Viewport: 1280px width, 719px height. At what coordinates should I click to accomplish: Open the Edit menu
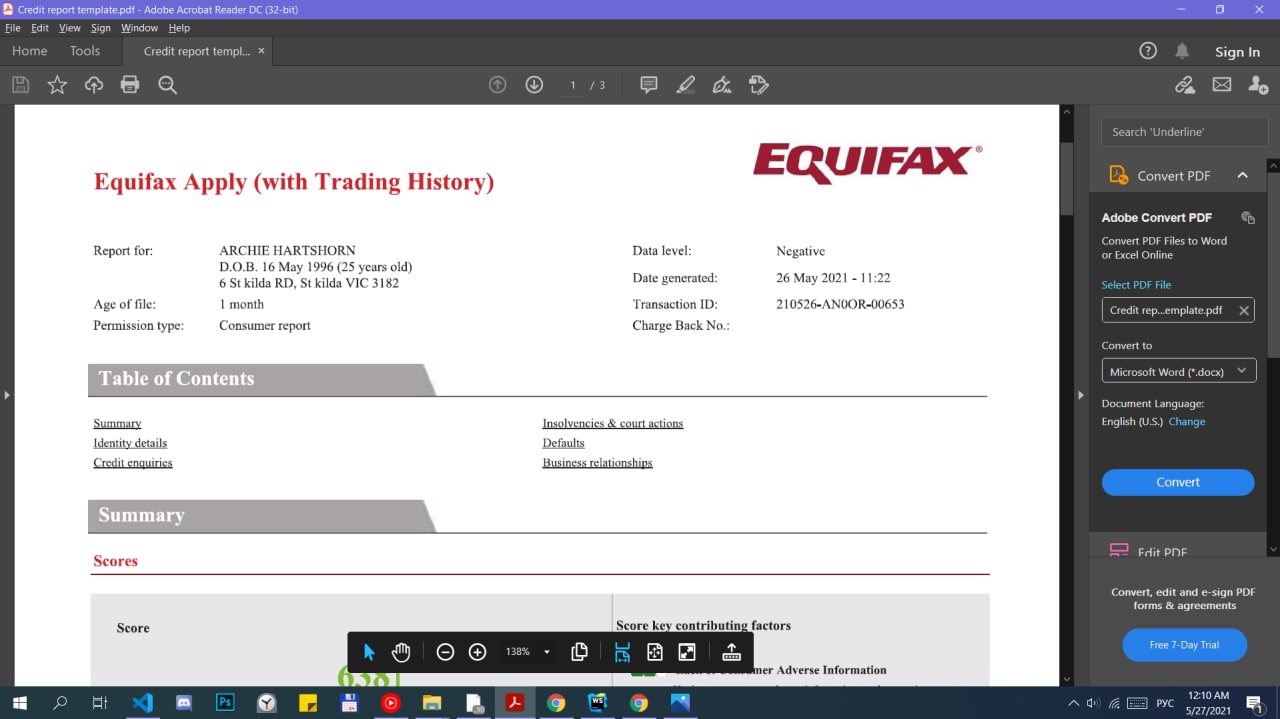click(x=40, y=28)
